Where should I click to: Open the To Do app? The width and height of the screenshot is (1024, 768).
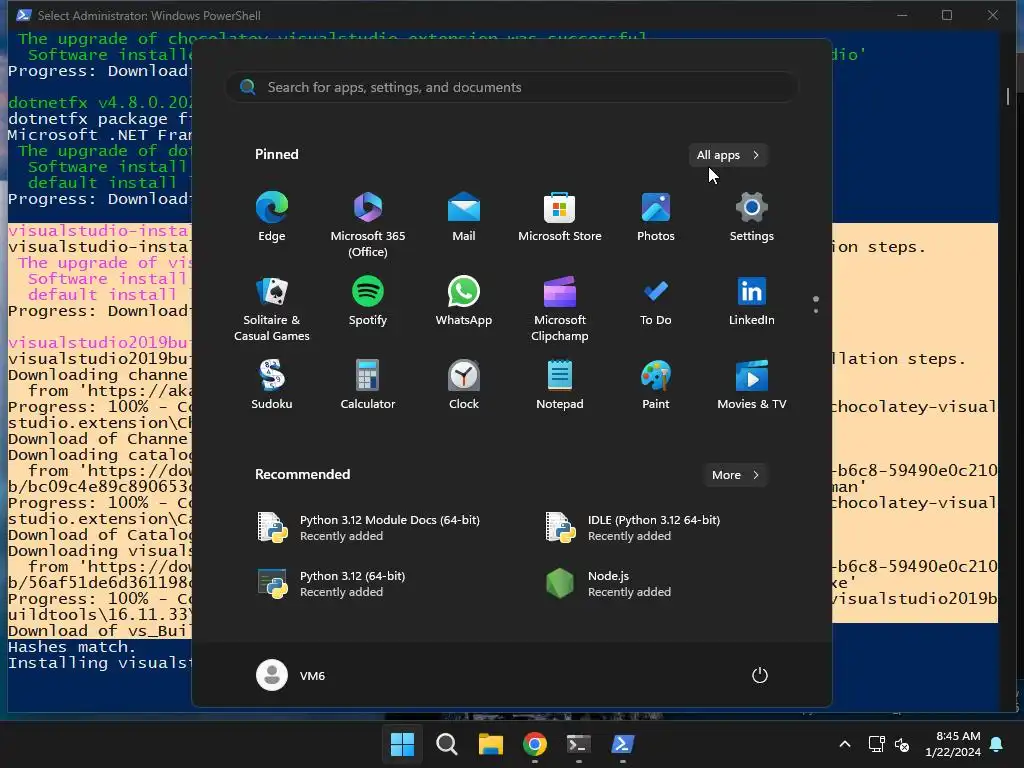coord(656,302)
